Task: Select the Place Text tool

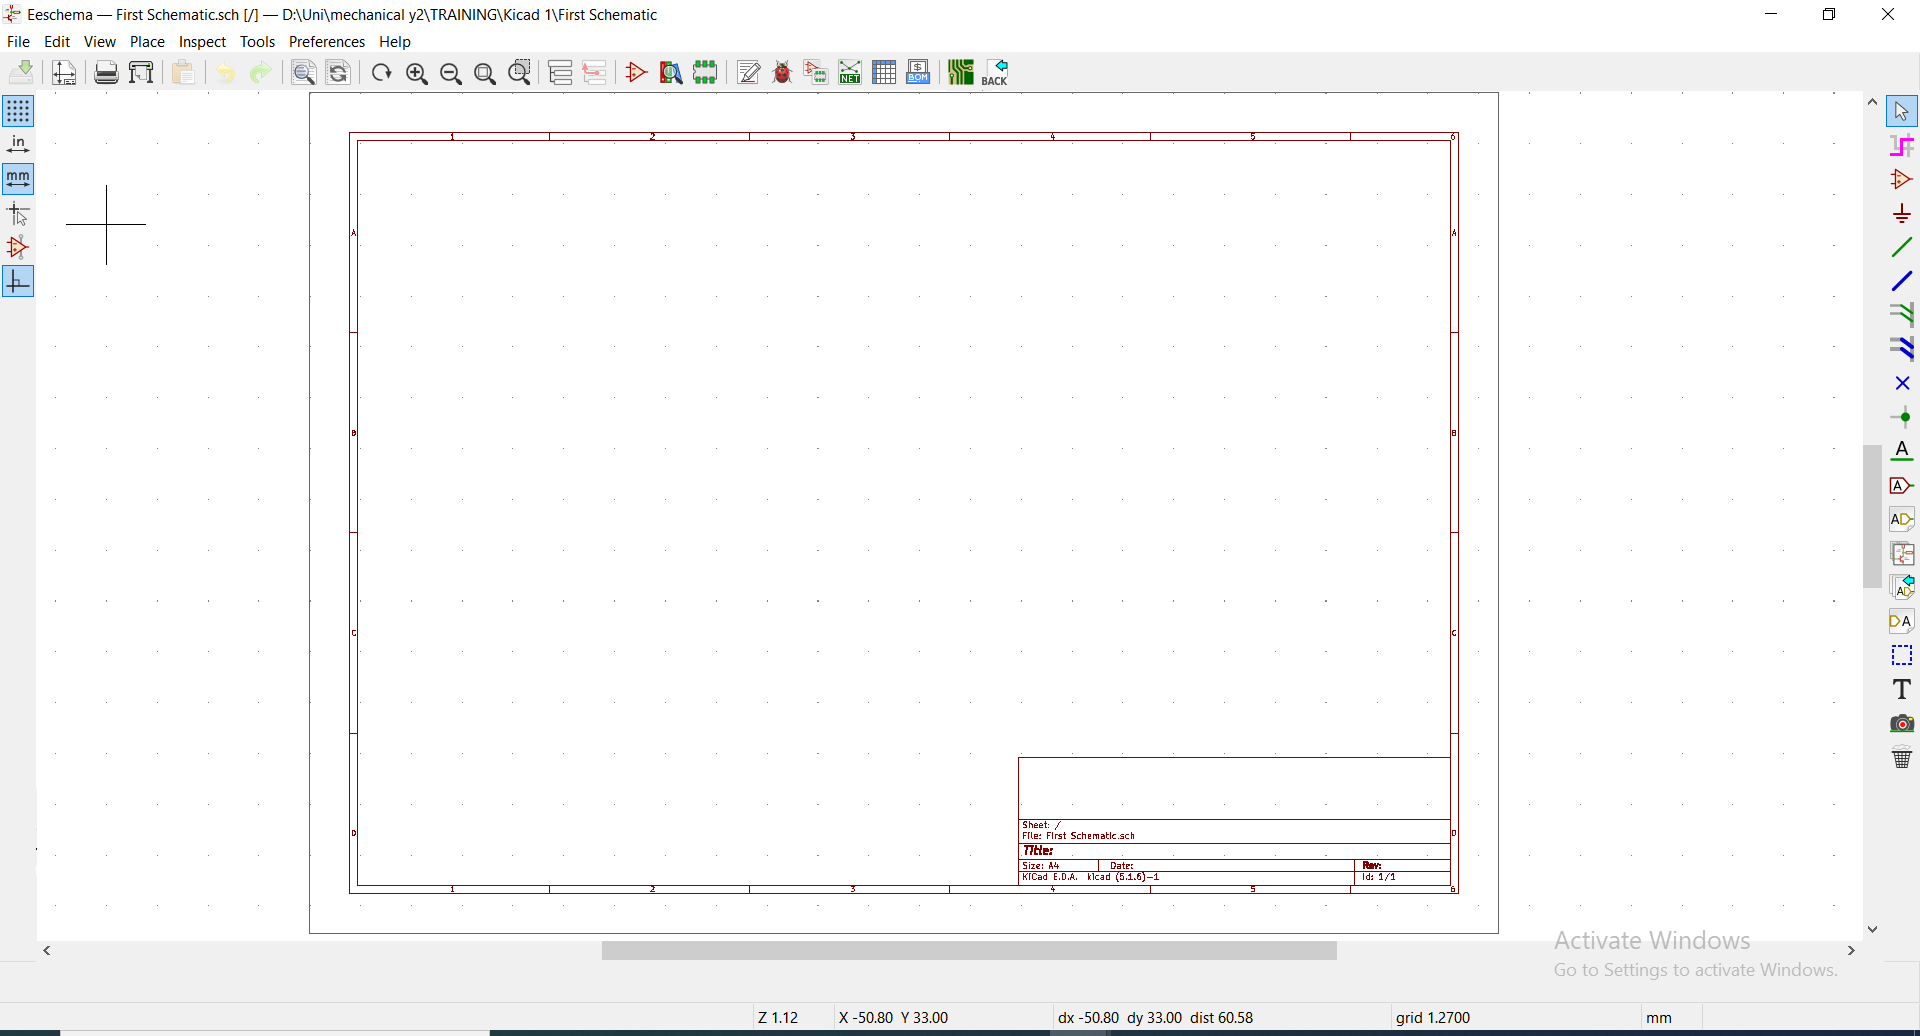Action: 1903,688
